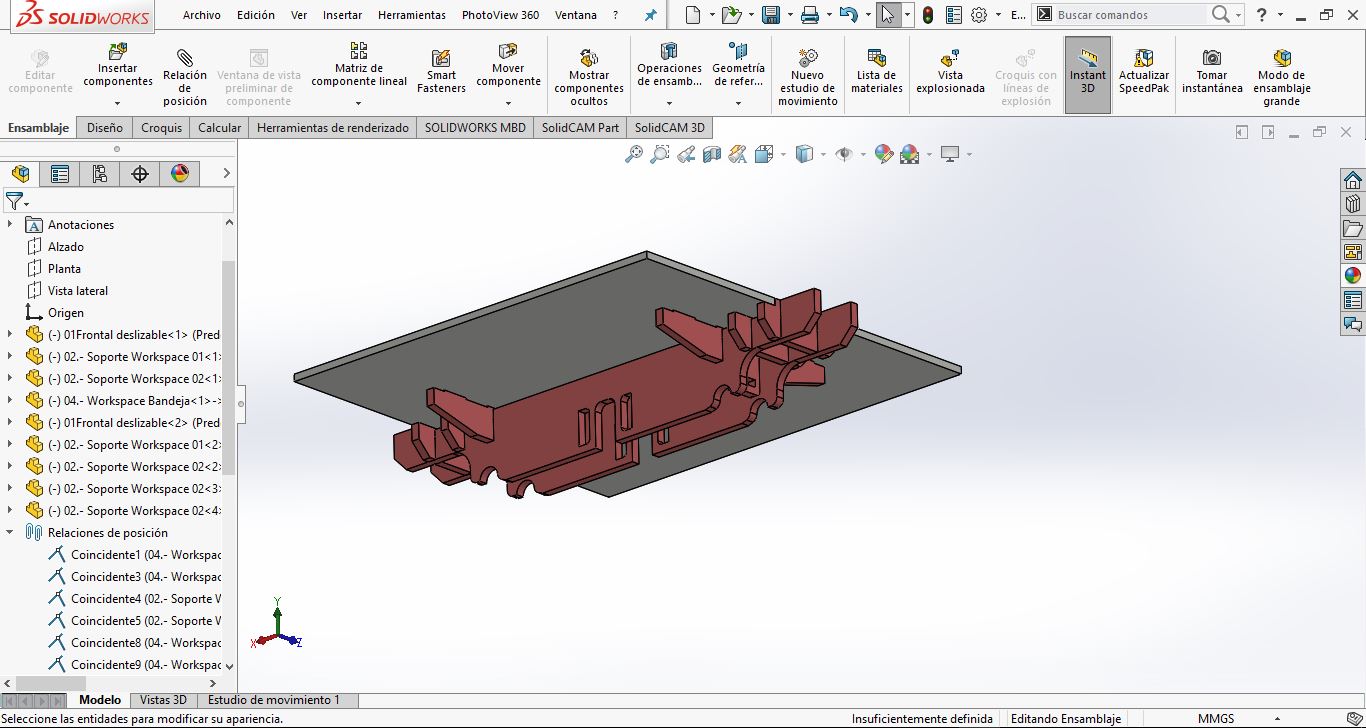Open the Appearances color ball in task pane
Viewport: 1366px width, 728px height.
(1353, 276)
